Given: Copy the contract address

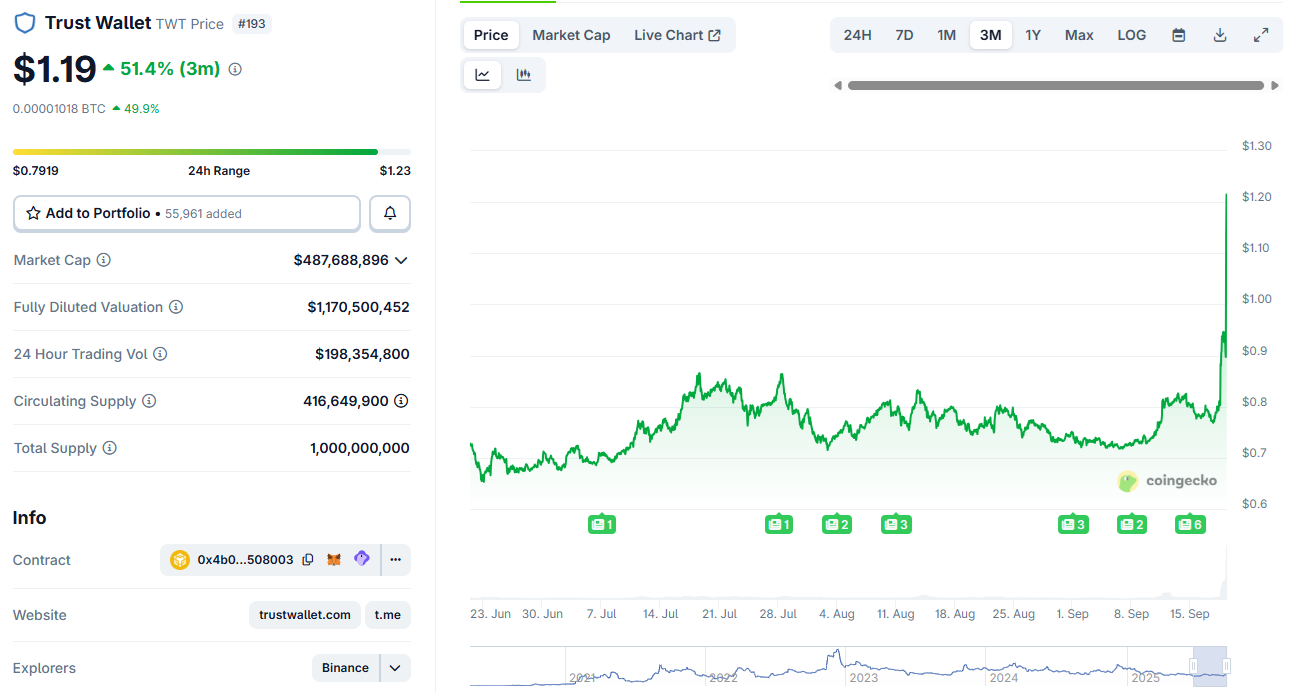Looking at the screenshot, I should 308,560.
